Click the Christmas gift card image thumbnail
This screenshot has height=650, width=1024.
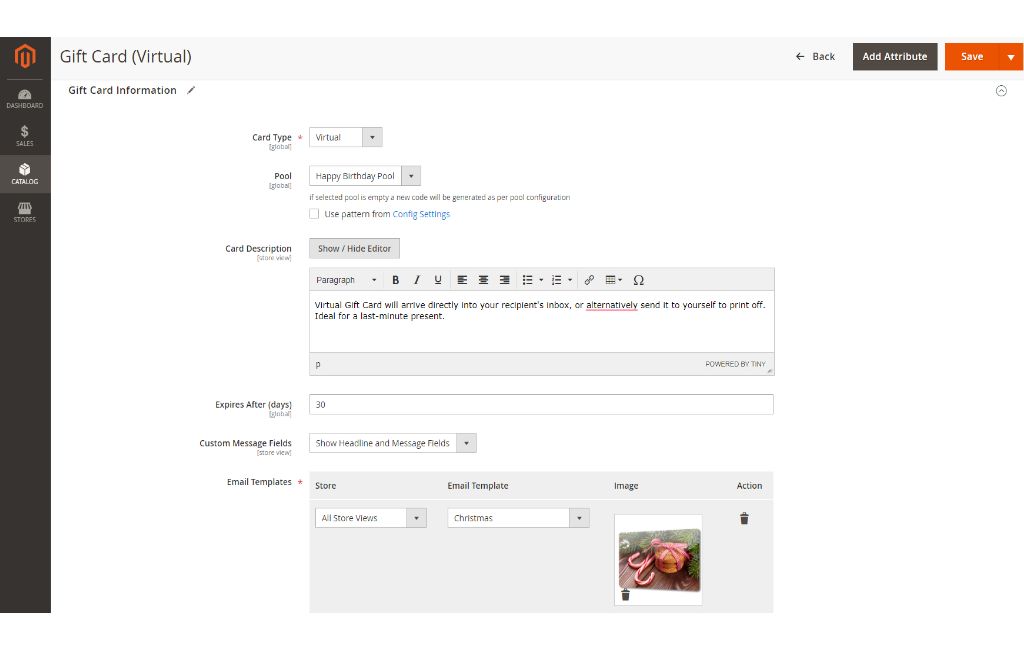[x=659, y=559]
